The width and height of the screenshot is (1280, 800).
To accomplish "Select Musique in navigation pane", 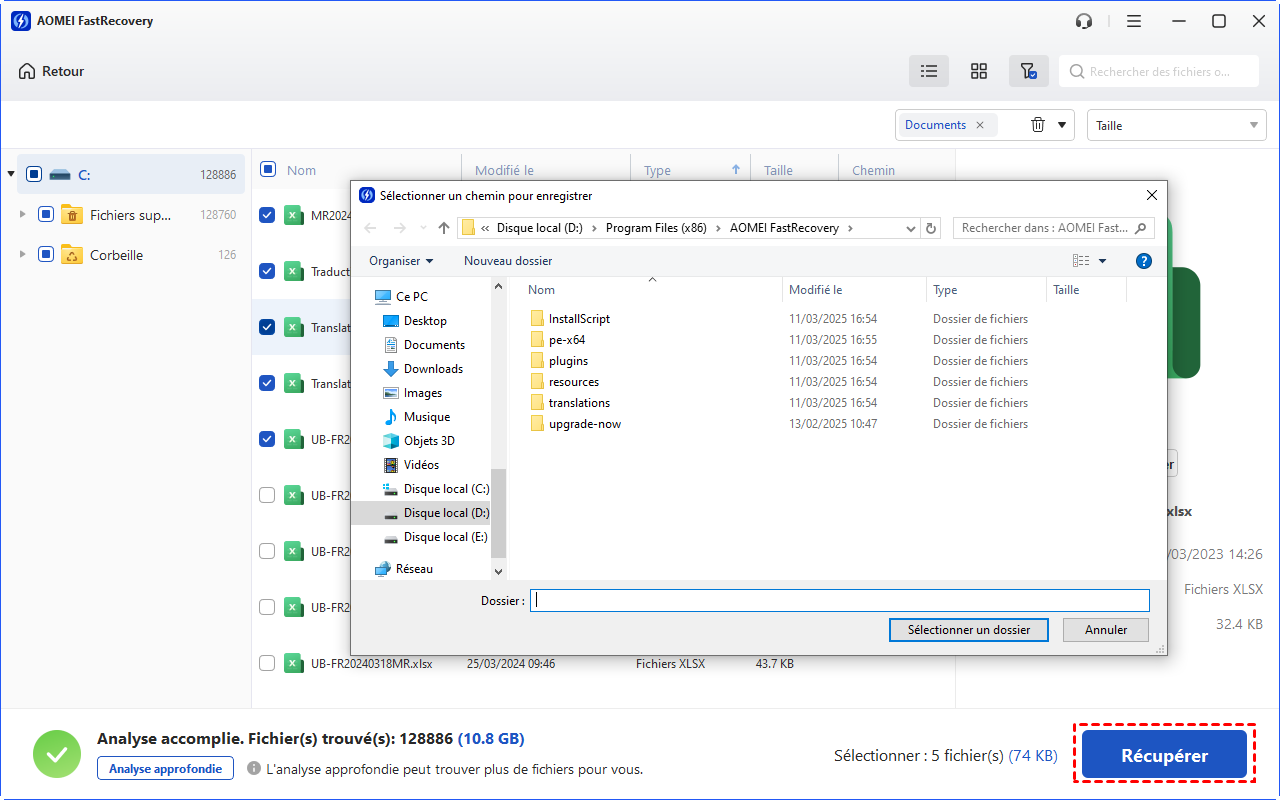I will [x=427, y=417].
